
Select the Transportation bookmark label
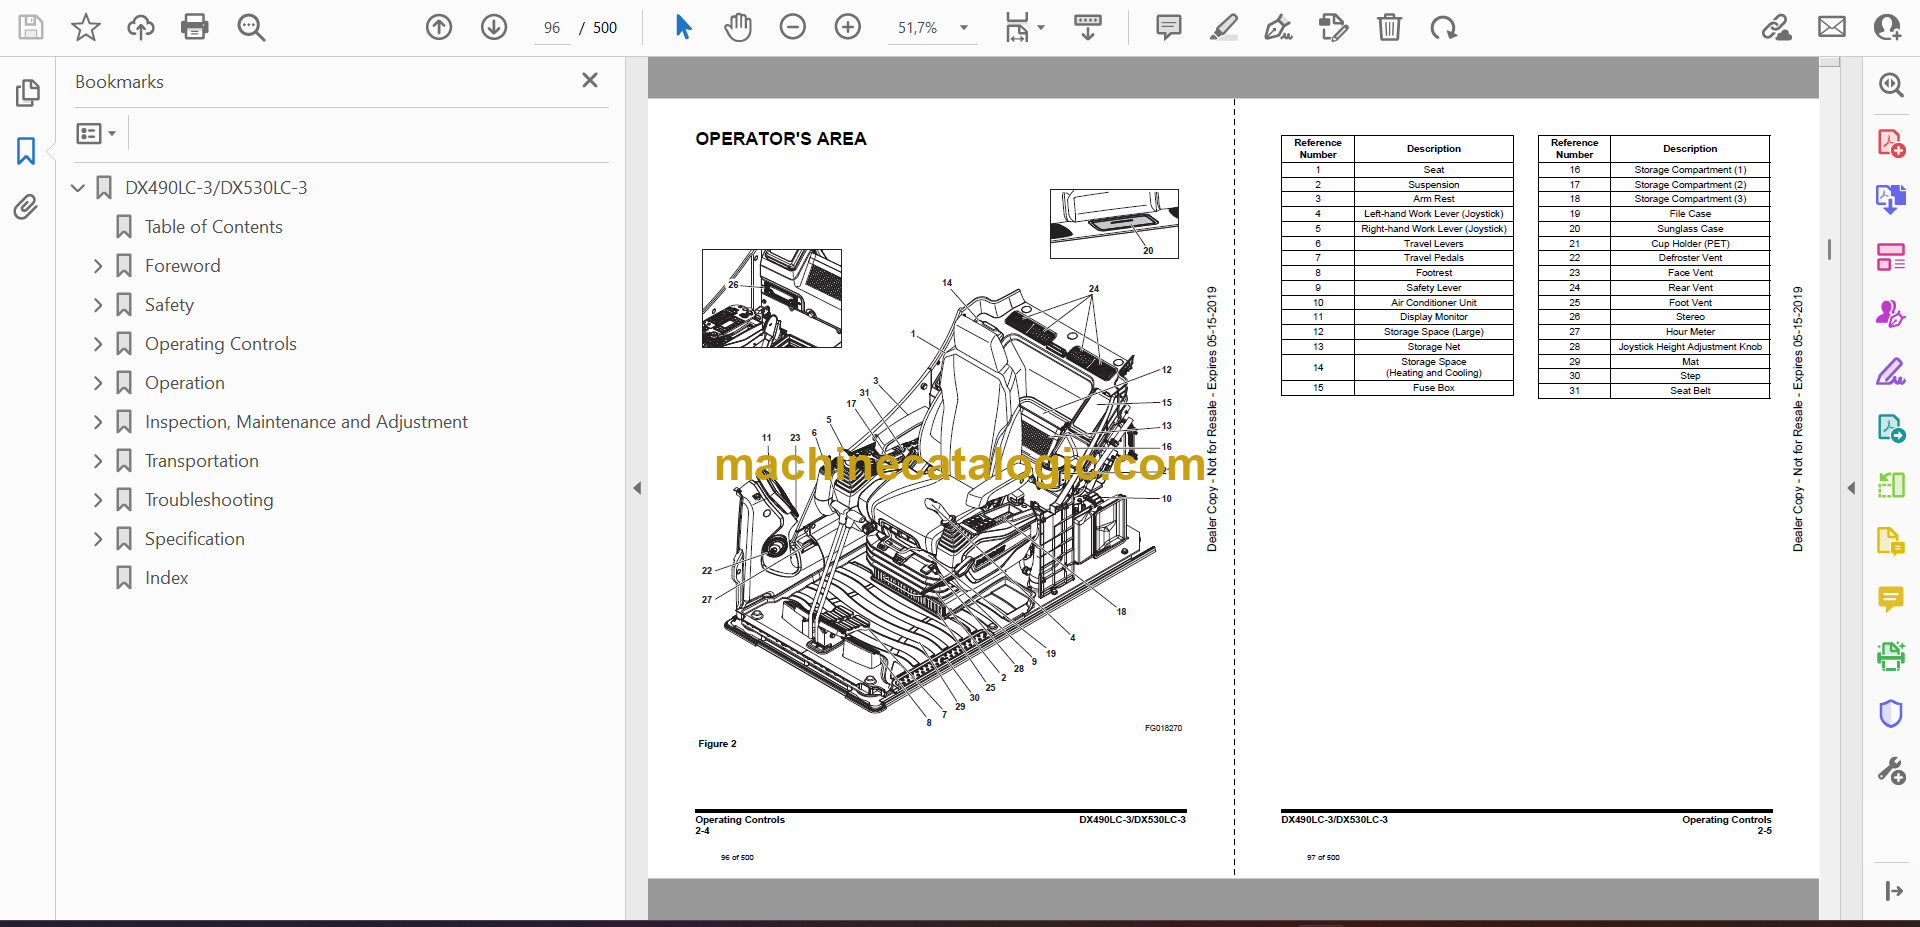coord(202,461)
